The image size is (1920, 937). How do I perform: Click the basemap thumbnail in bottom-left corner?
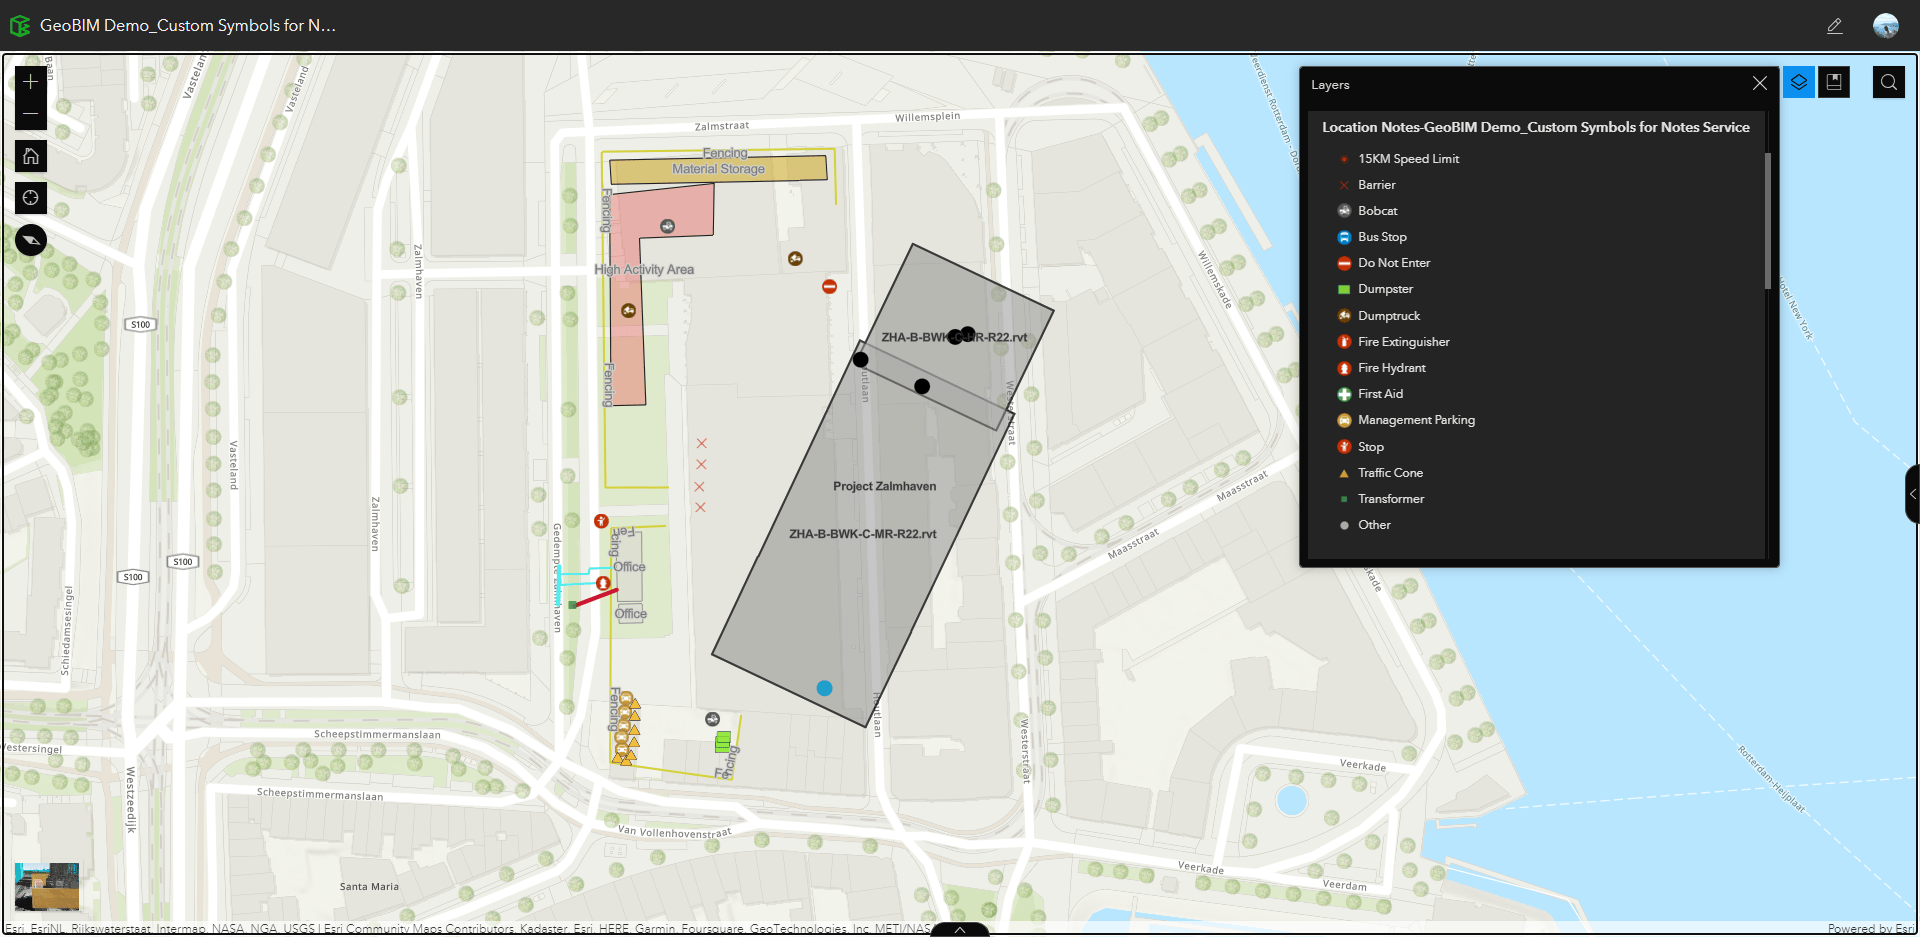coord(46,886)
